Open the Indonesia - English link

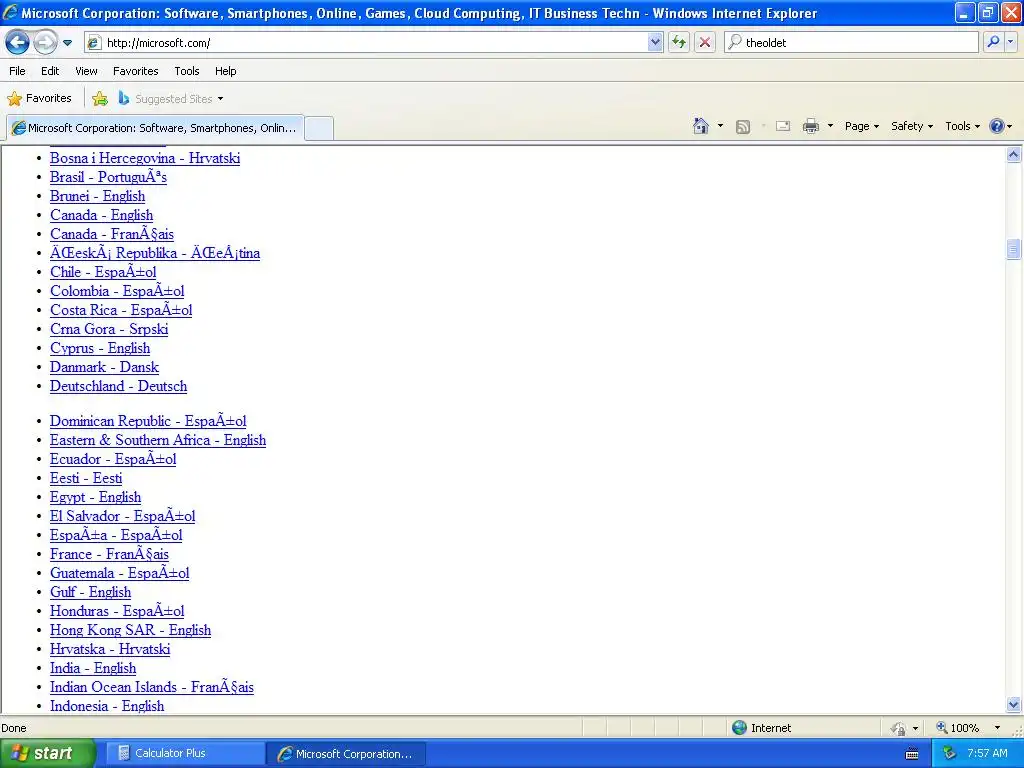107,706
